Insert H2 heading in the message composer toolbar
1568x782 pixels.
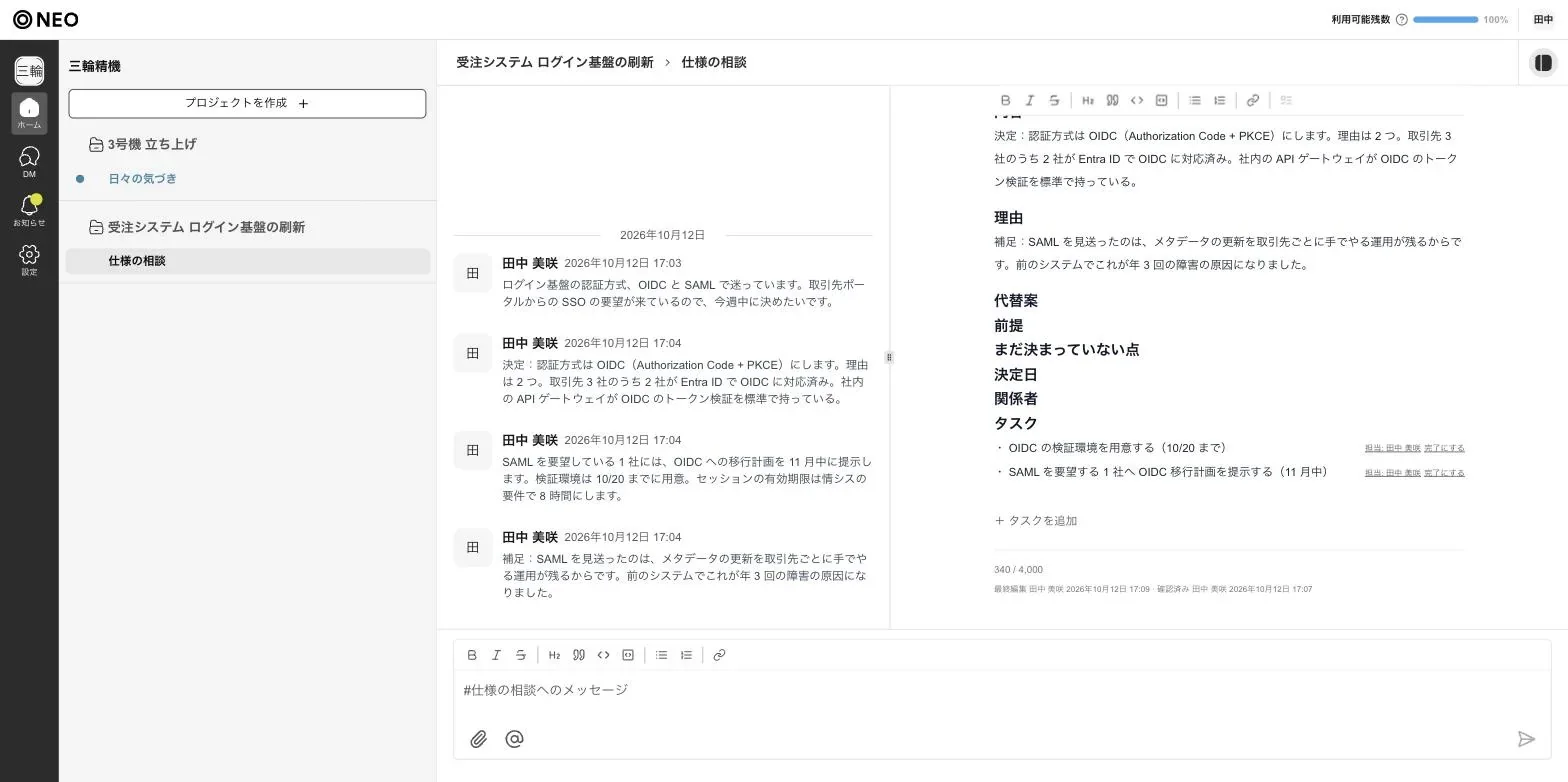coord(554,655)
